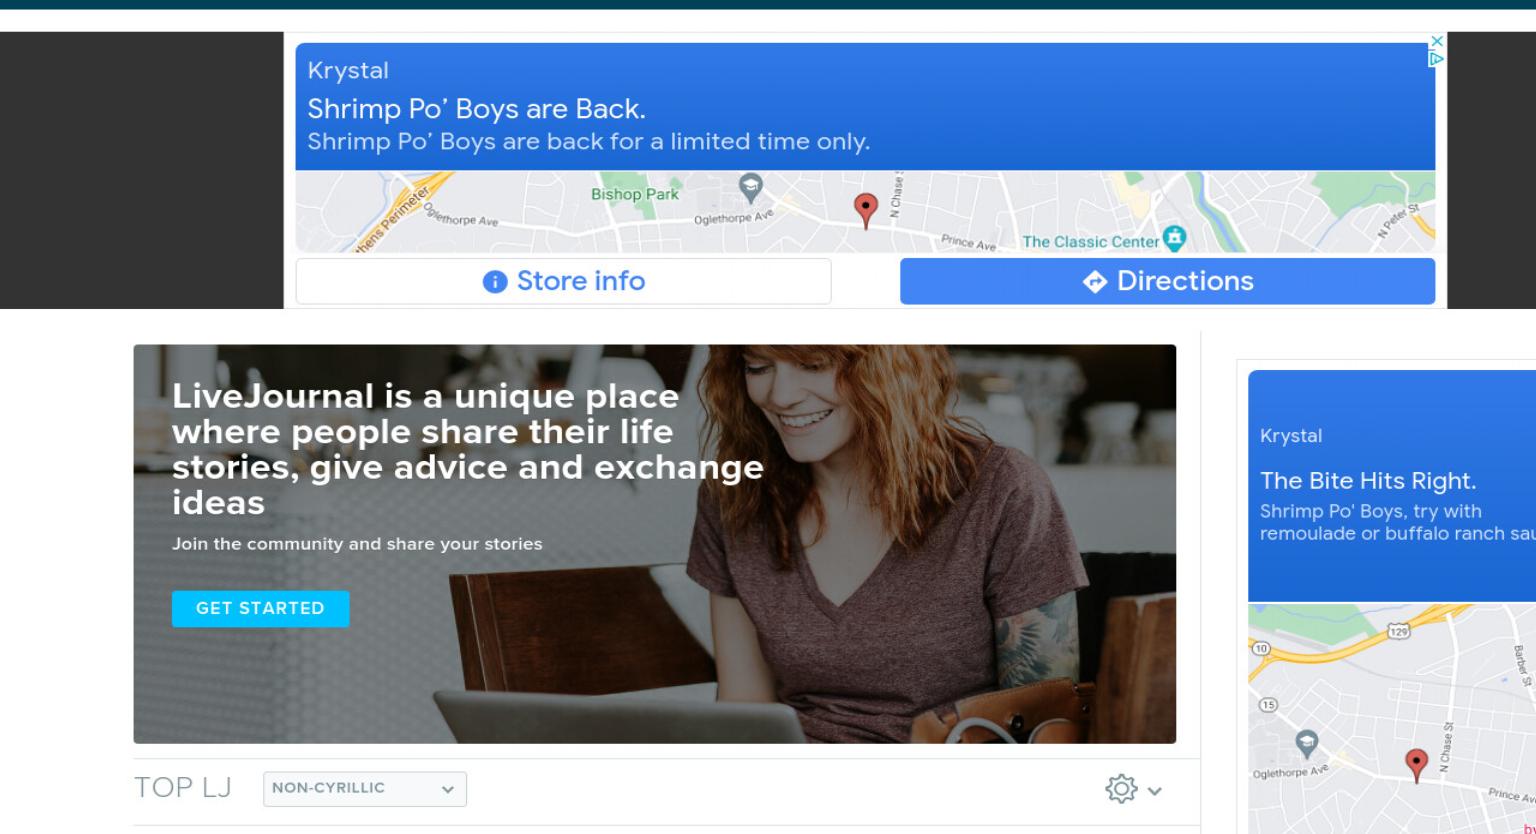The image size is (1536, 834).
Task: Open the TOP LJ gear settings icon
Action: pos(1122,790)
